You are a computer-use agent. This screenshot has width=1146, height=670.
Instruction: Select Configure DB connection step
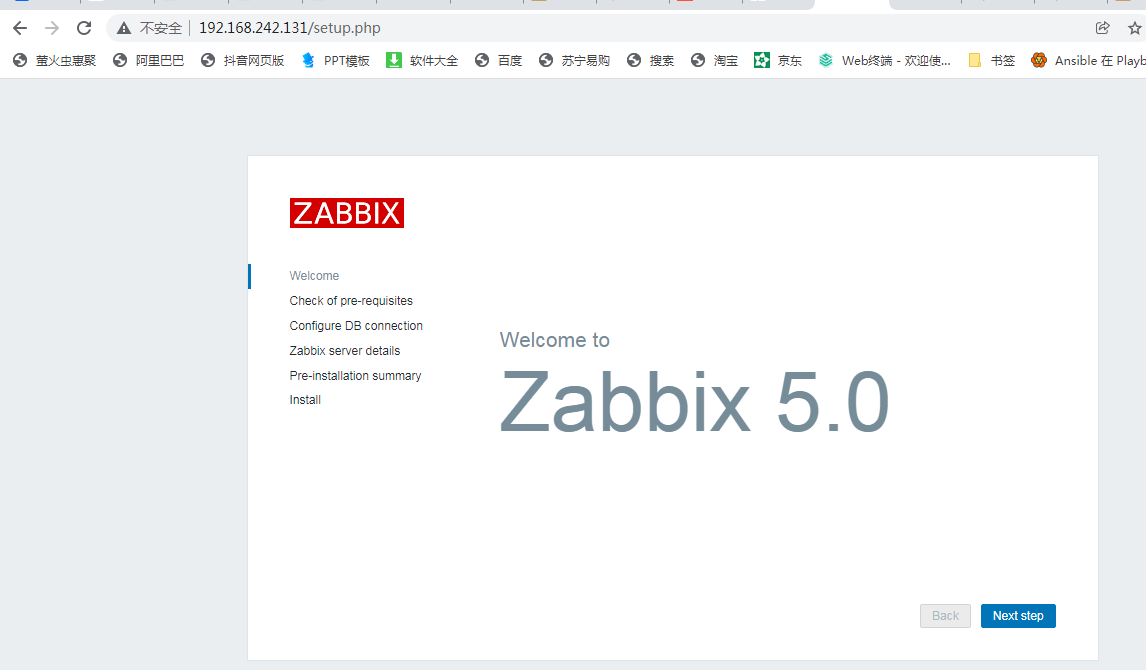[356, 325]
